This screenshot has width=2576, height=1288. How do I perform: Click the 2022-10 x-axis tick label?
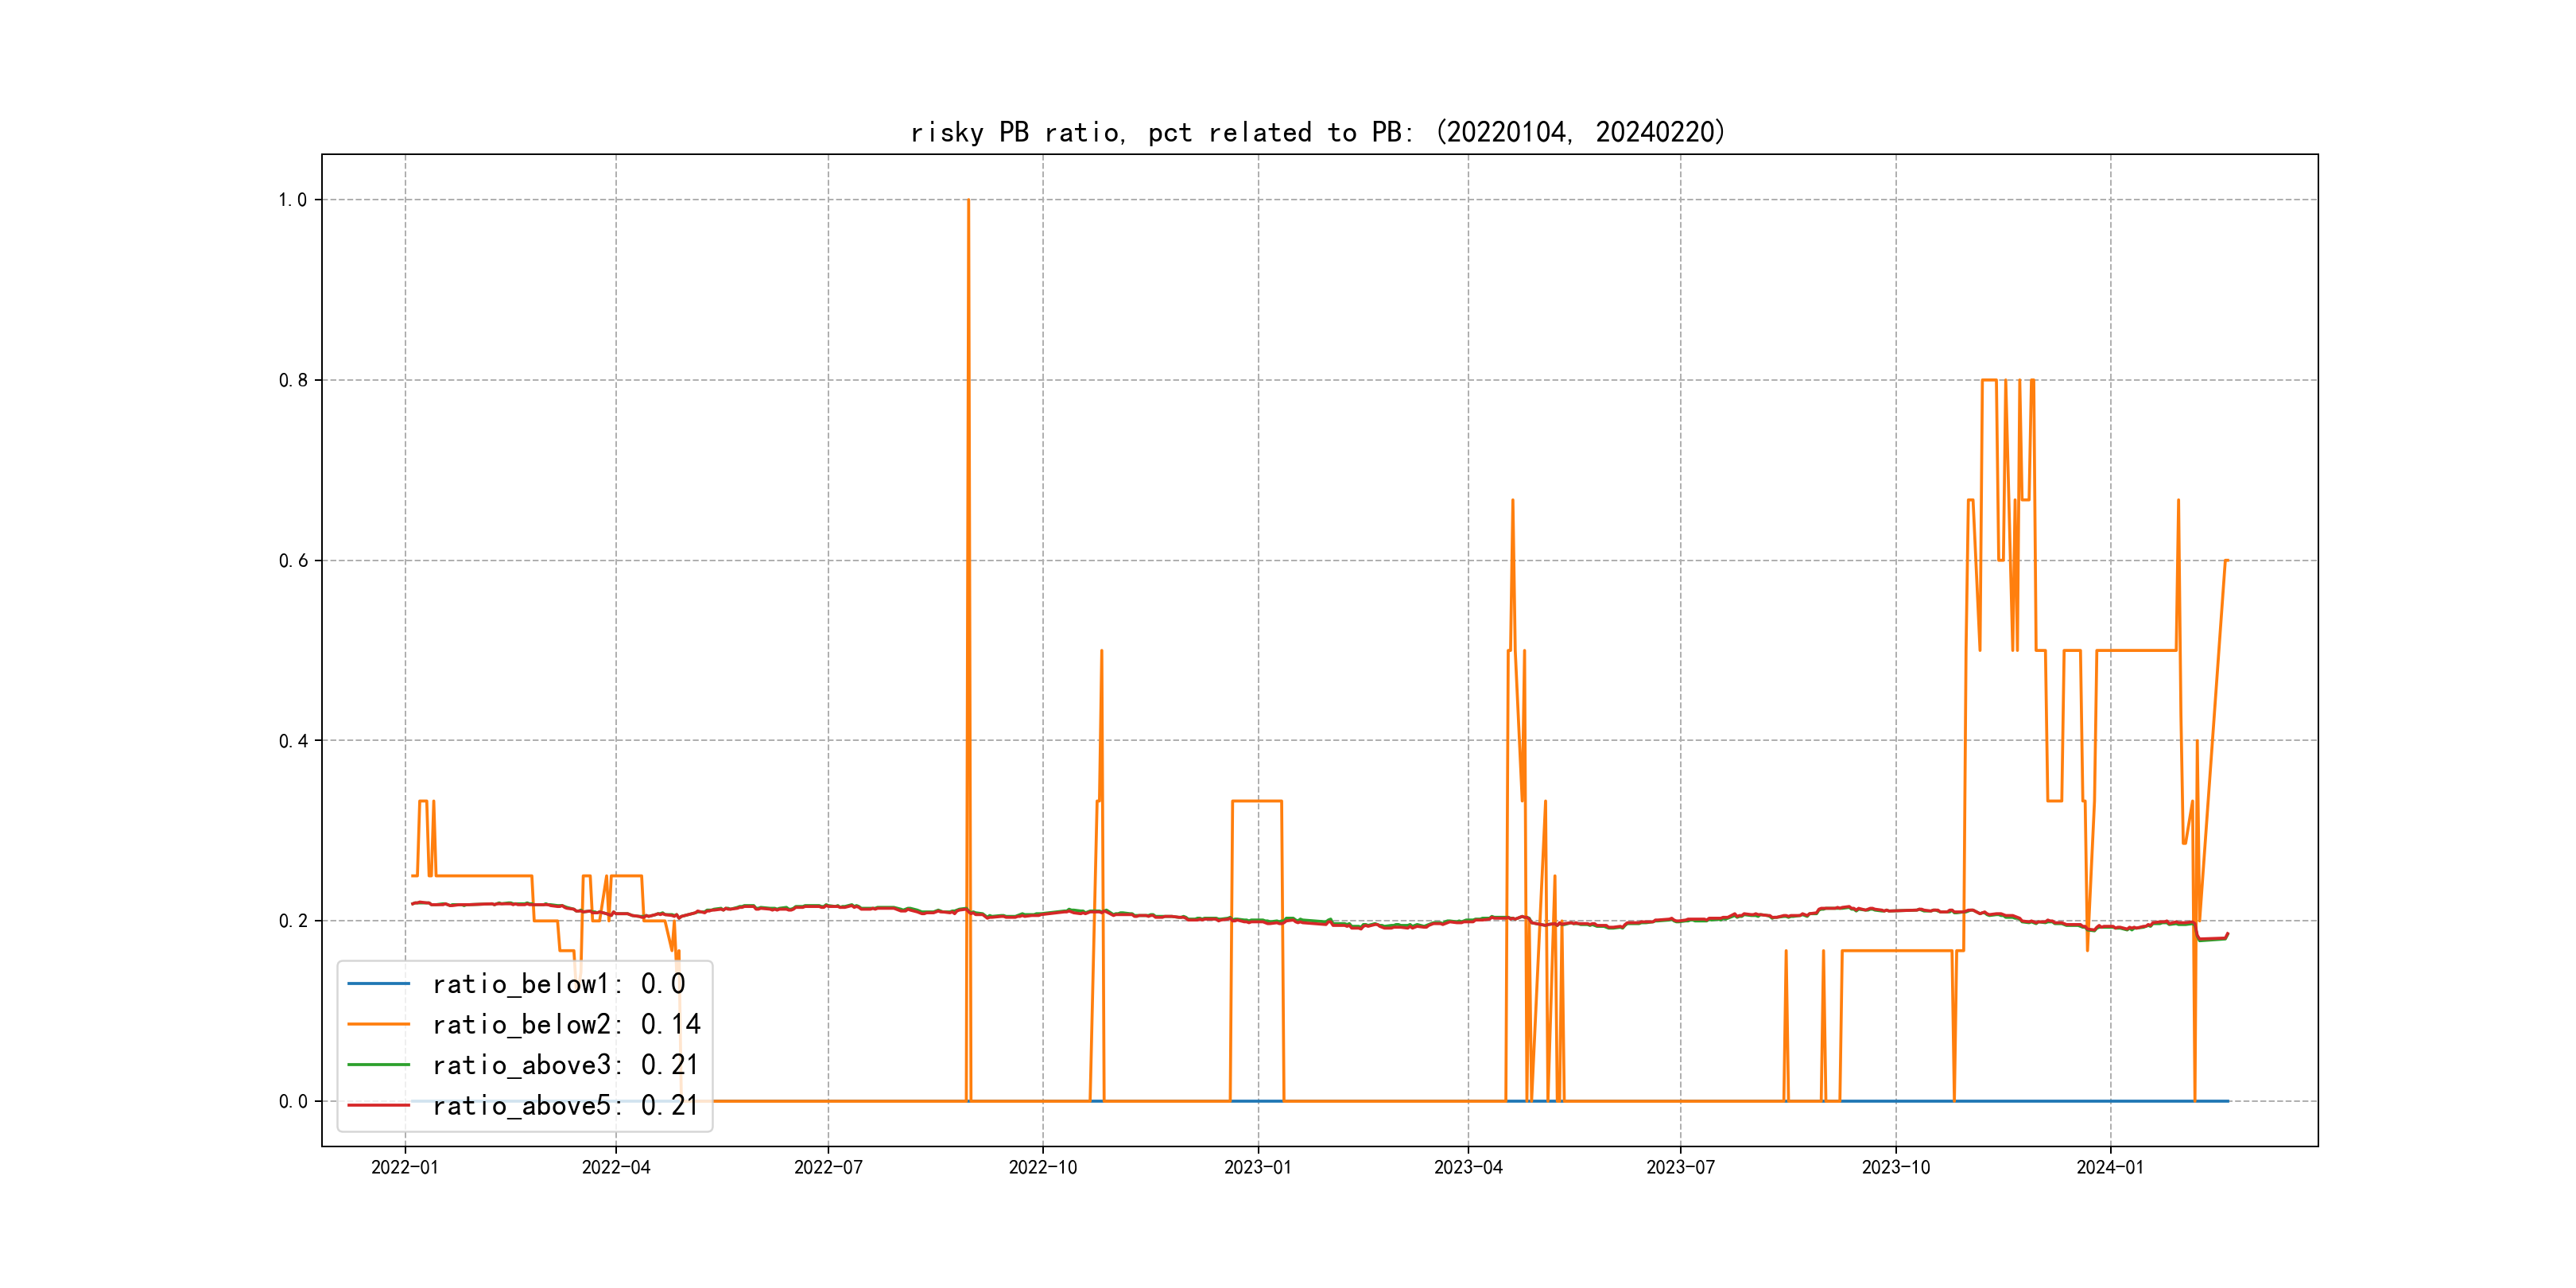point(1043,1167)
